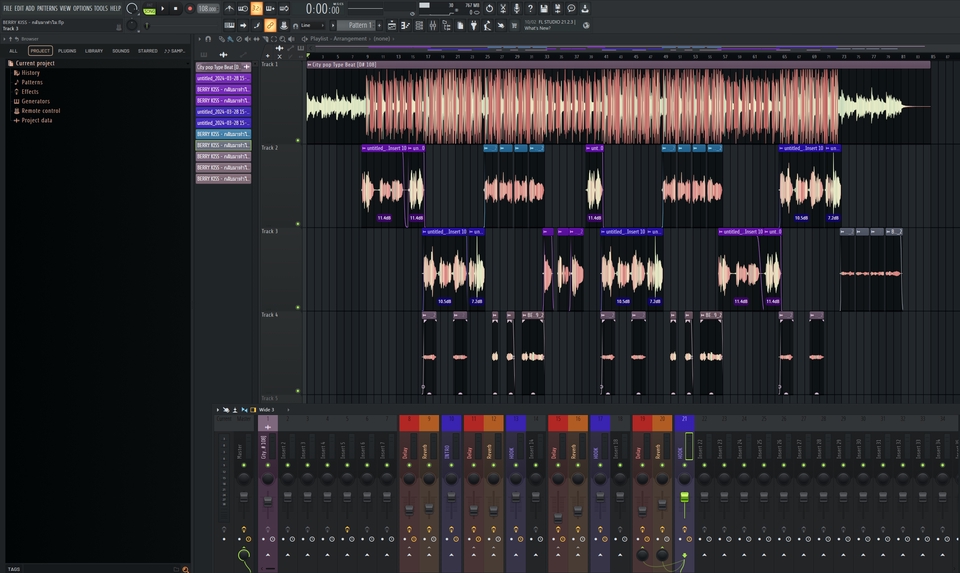Mute Track 1 using its green dot
Image resolution: width=960 pixels, height=573 pixels.
point(298,140)
